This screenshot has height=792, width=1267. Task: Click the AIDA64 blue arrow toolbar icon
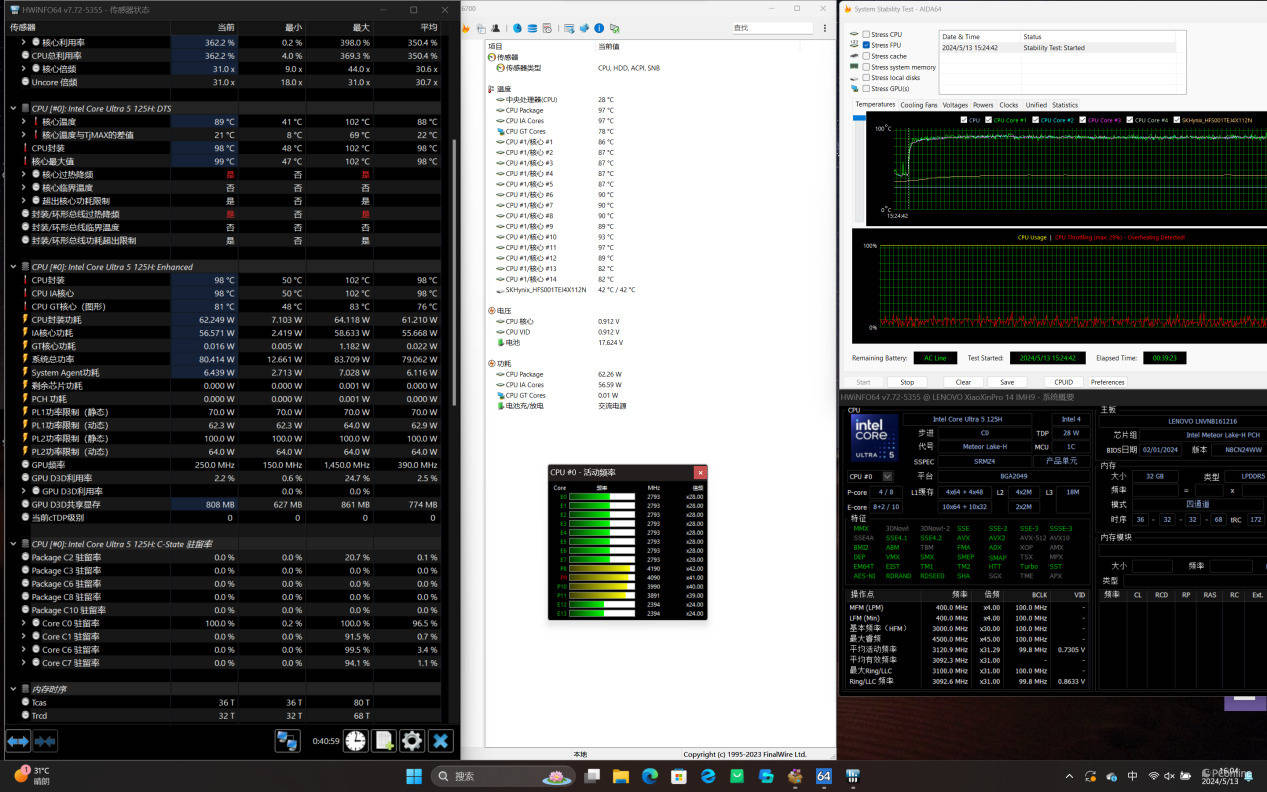click(x=585, y=28)
